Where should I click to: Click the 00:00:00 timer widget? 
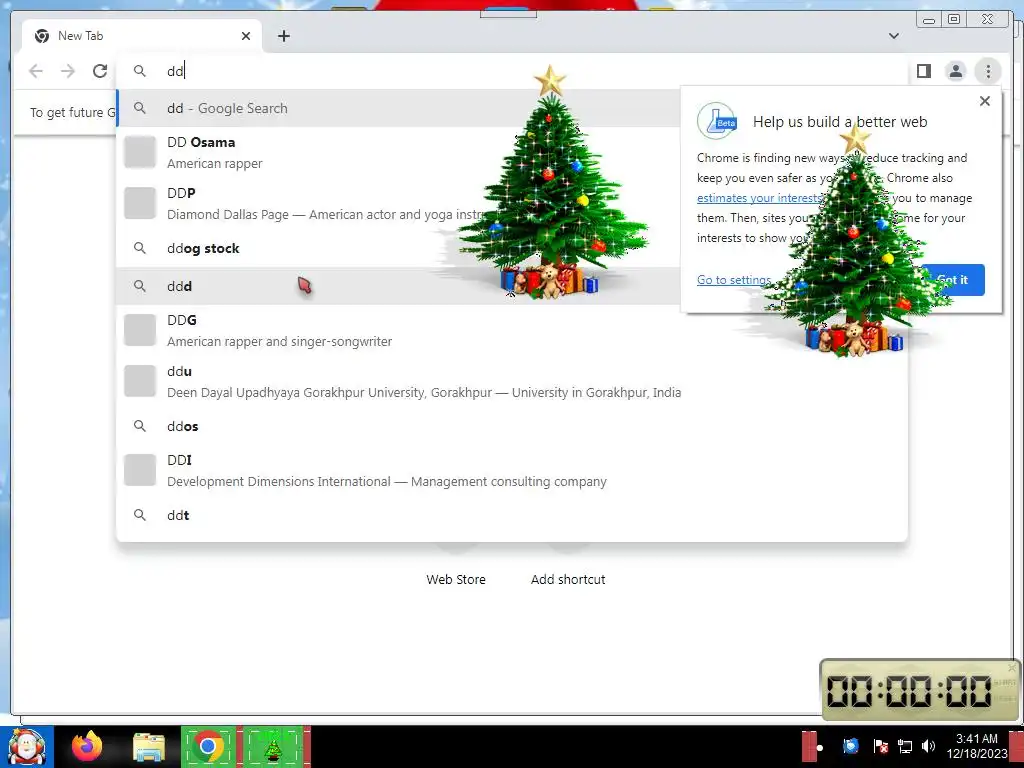[920, 690]
